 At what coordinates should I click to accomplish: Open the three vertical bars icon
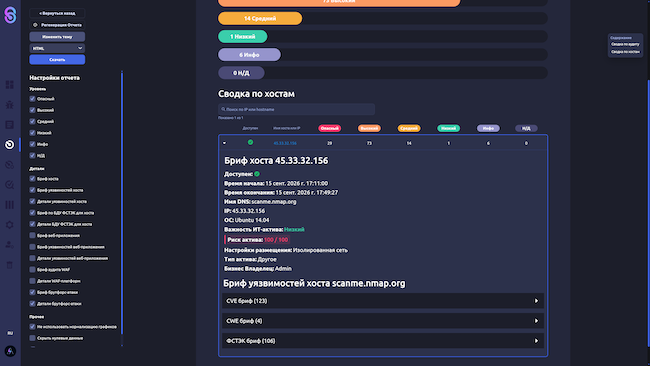coord(10,205)
